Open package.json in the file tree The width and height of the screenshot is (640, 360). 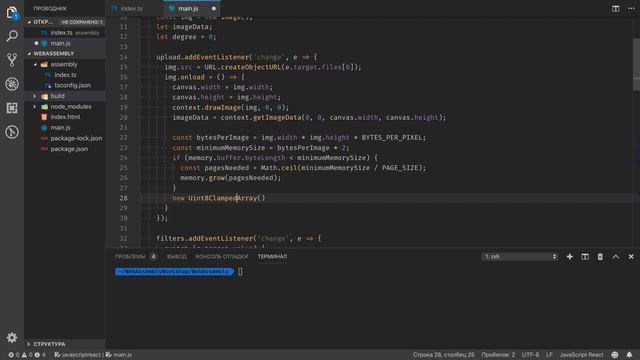(65, 149)
